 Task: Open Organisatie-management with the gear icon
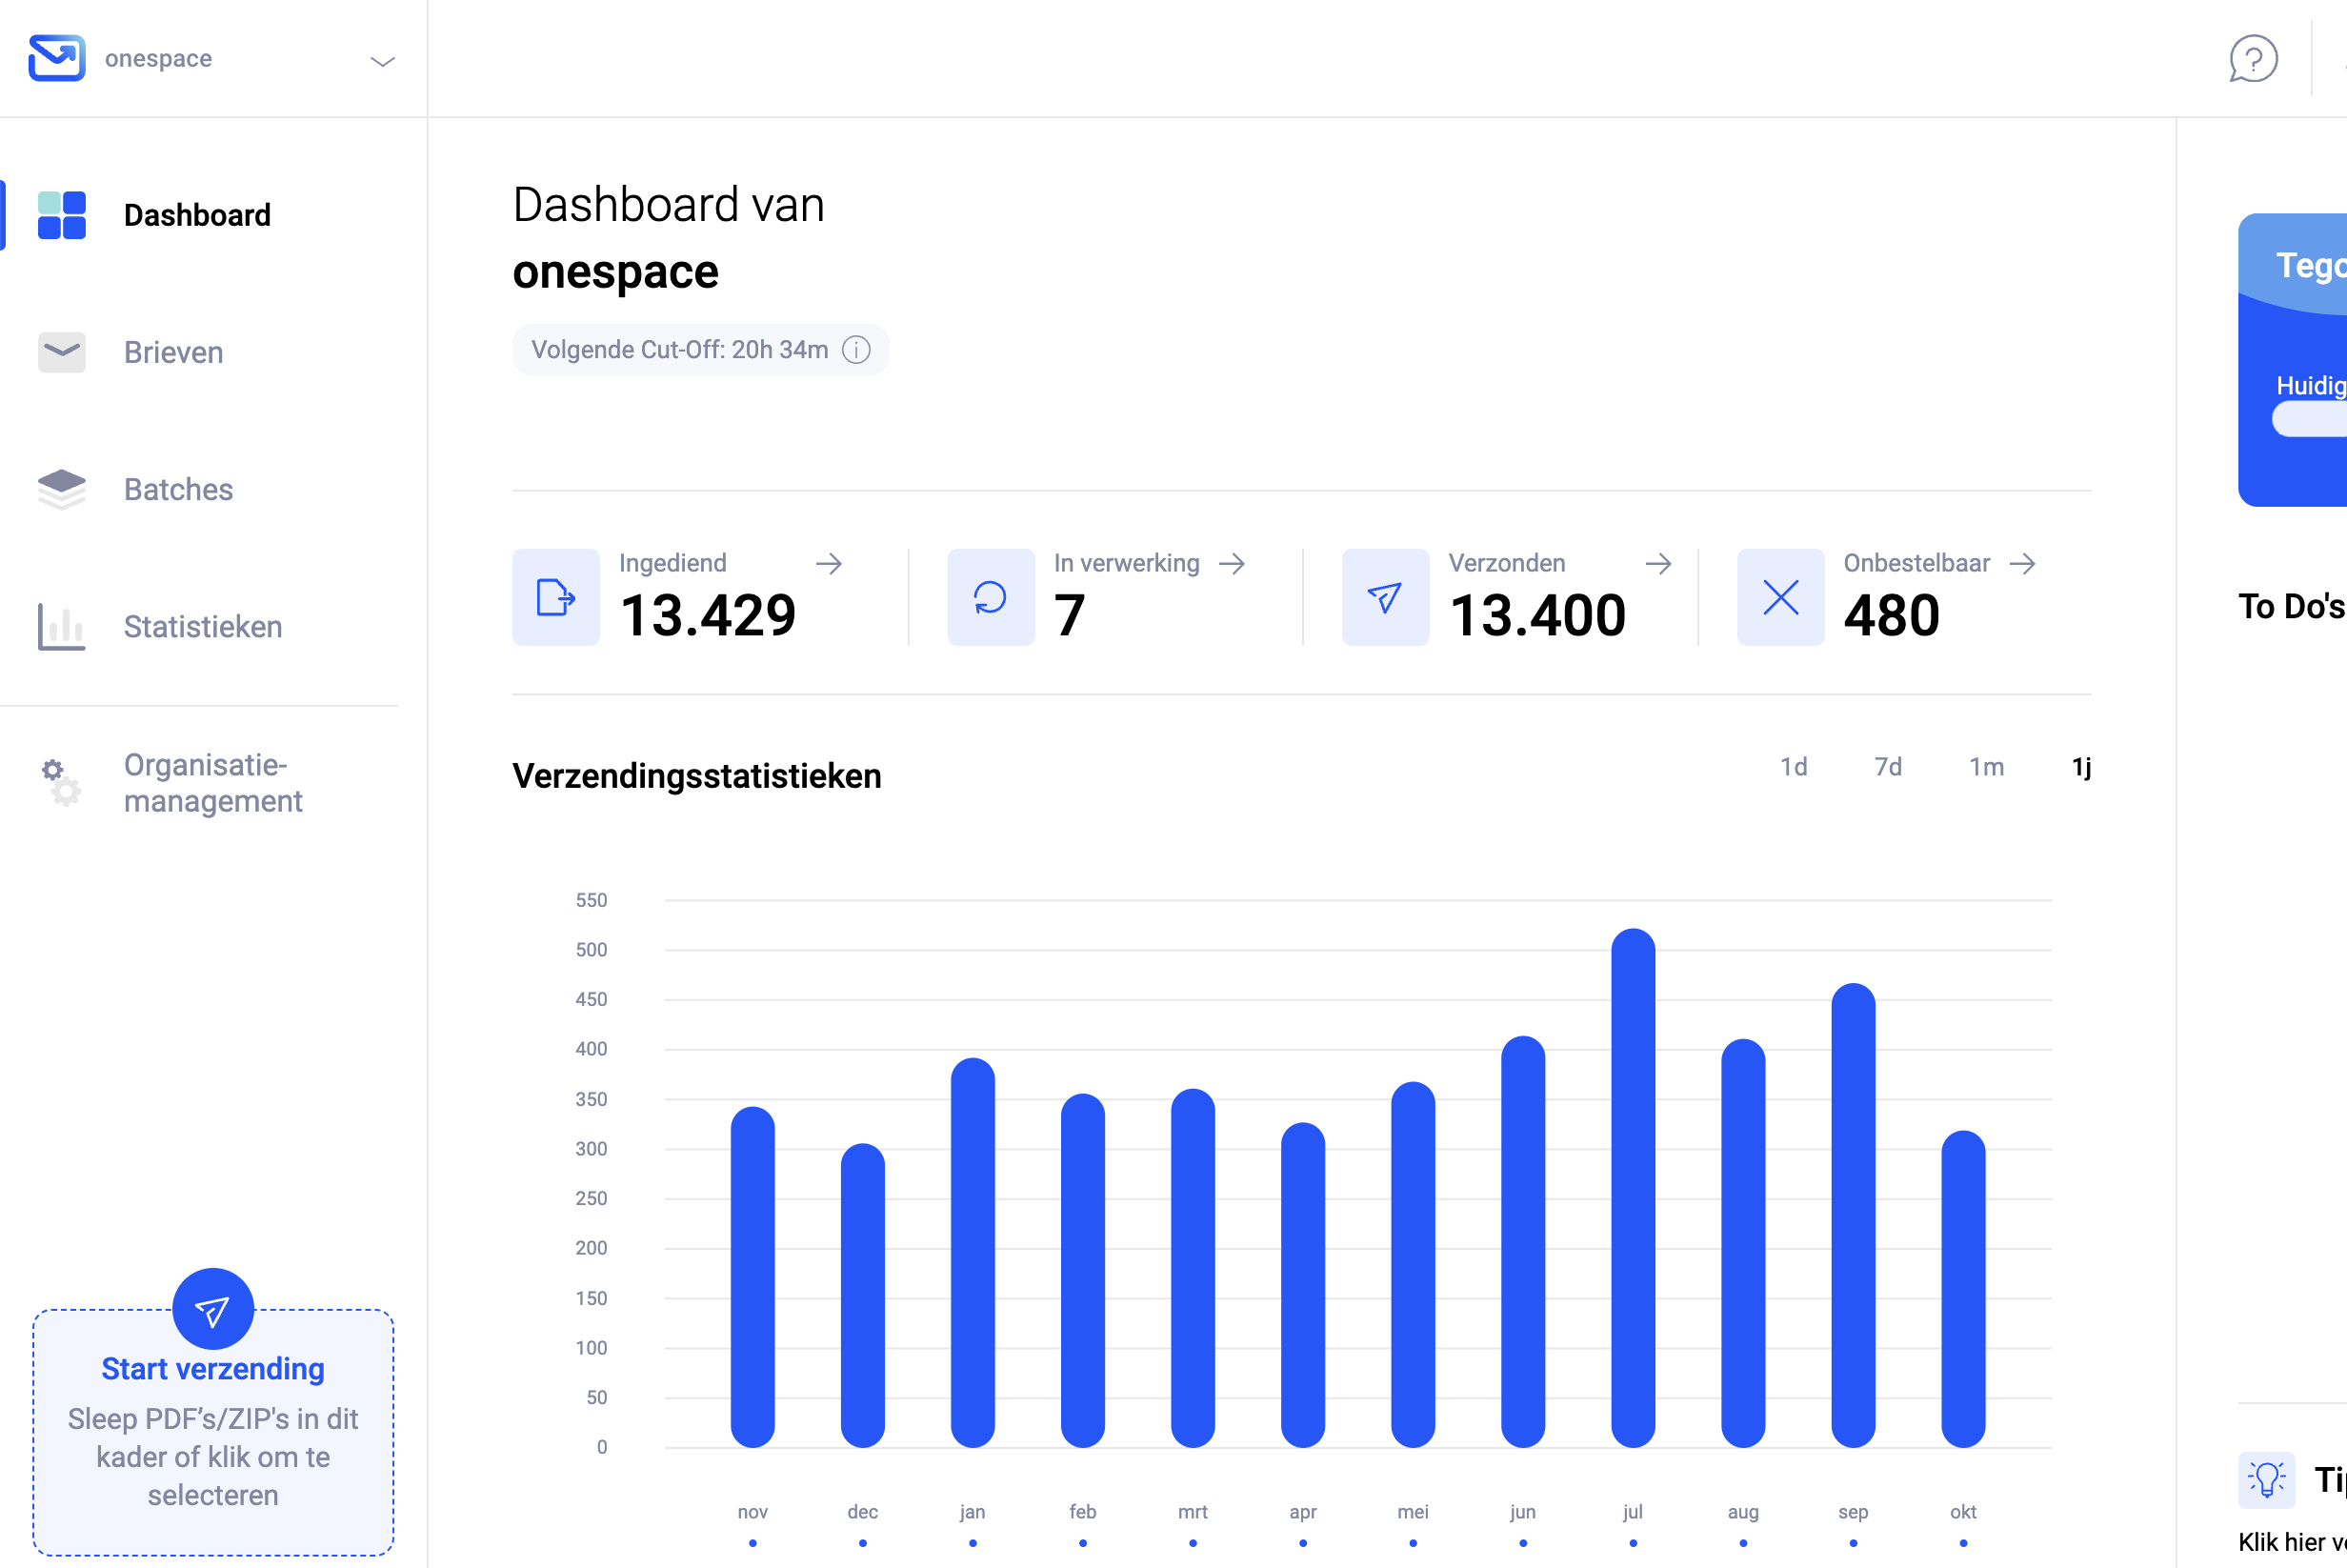click(x=61, y=782)
